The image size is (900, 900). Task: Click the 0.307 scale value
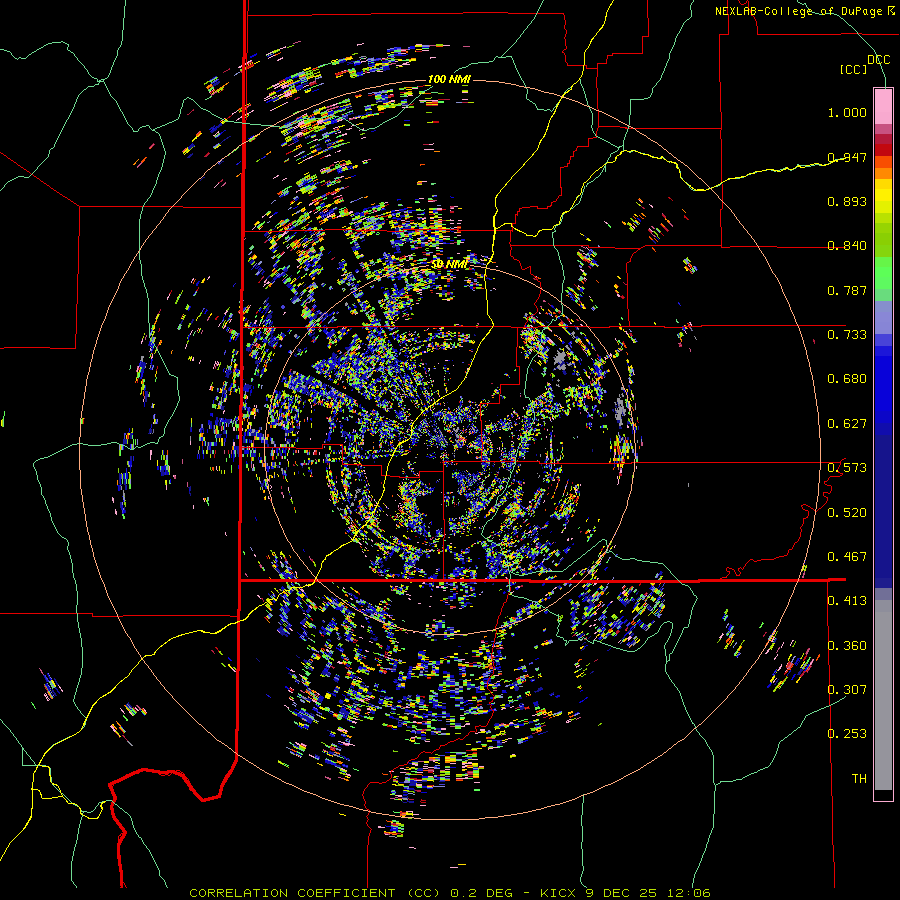coord(847,689)
